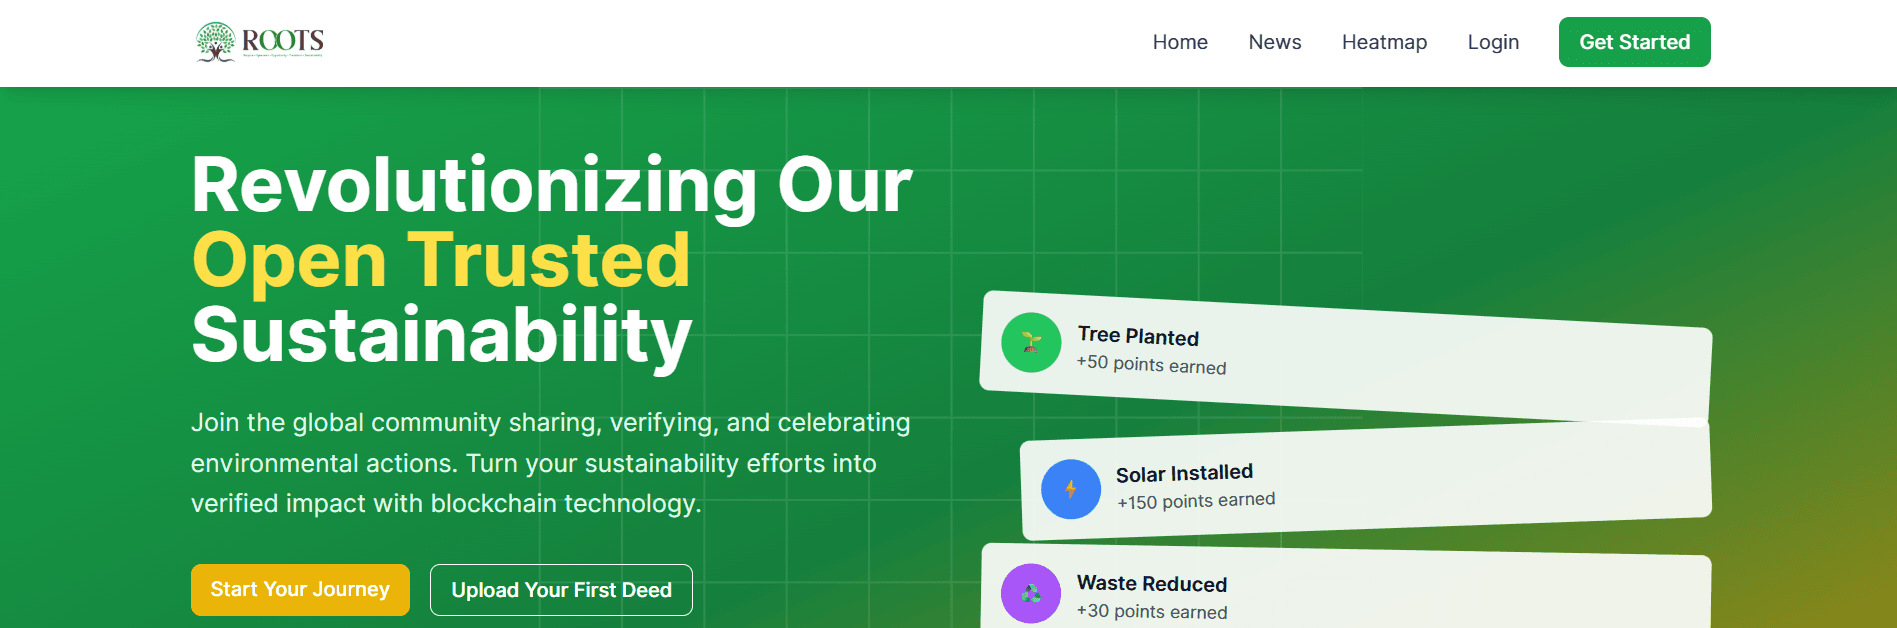Open the Home page from the navigation
1897x628 pixels.
tap(1180, 42)
